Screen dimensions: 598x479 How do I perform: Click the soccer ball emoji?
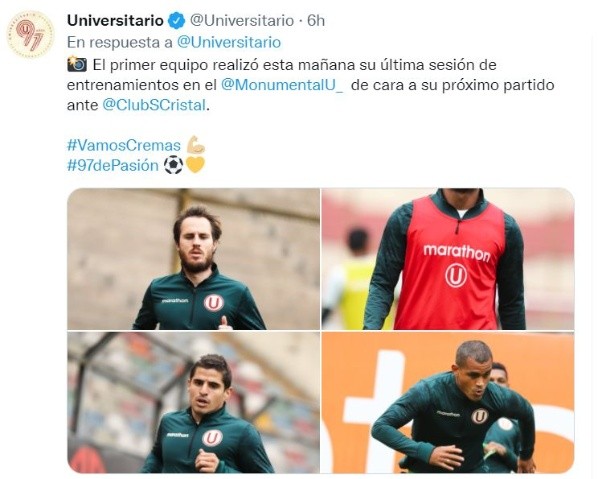173,165
